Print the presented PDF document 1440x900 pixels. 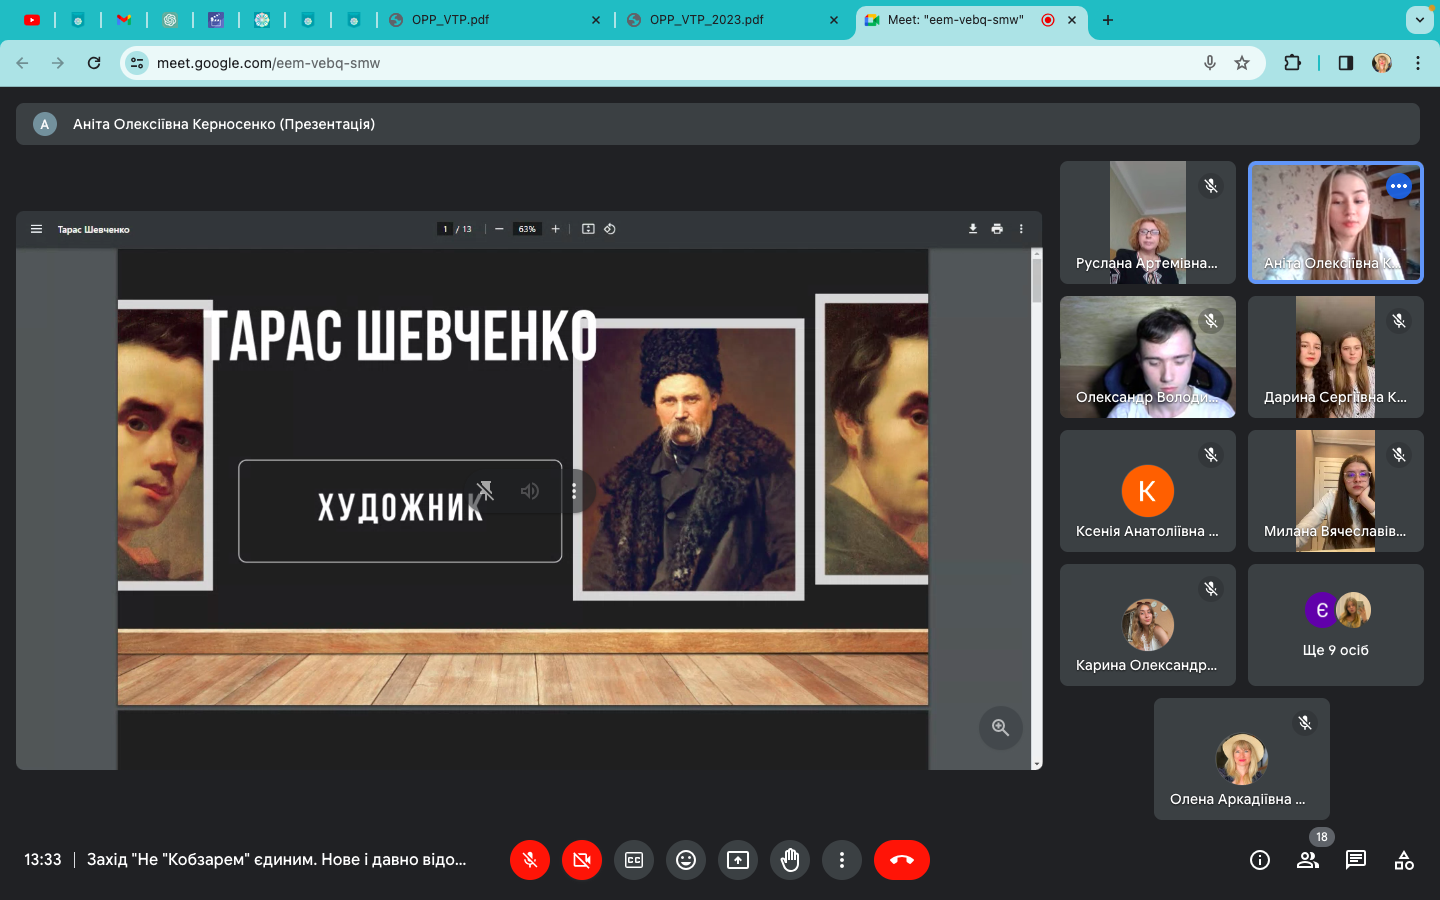(997, 229)
